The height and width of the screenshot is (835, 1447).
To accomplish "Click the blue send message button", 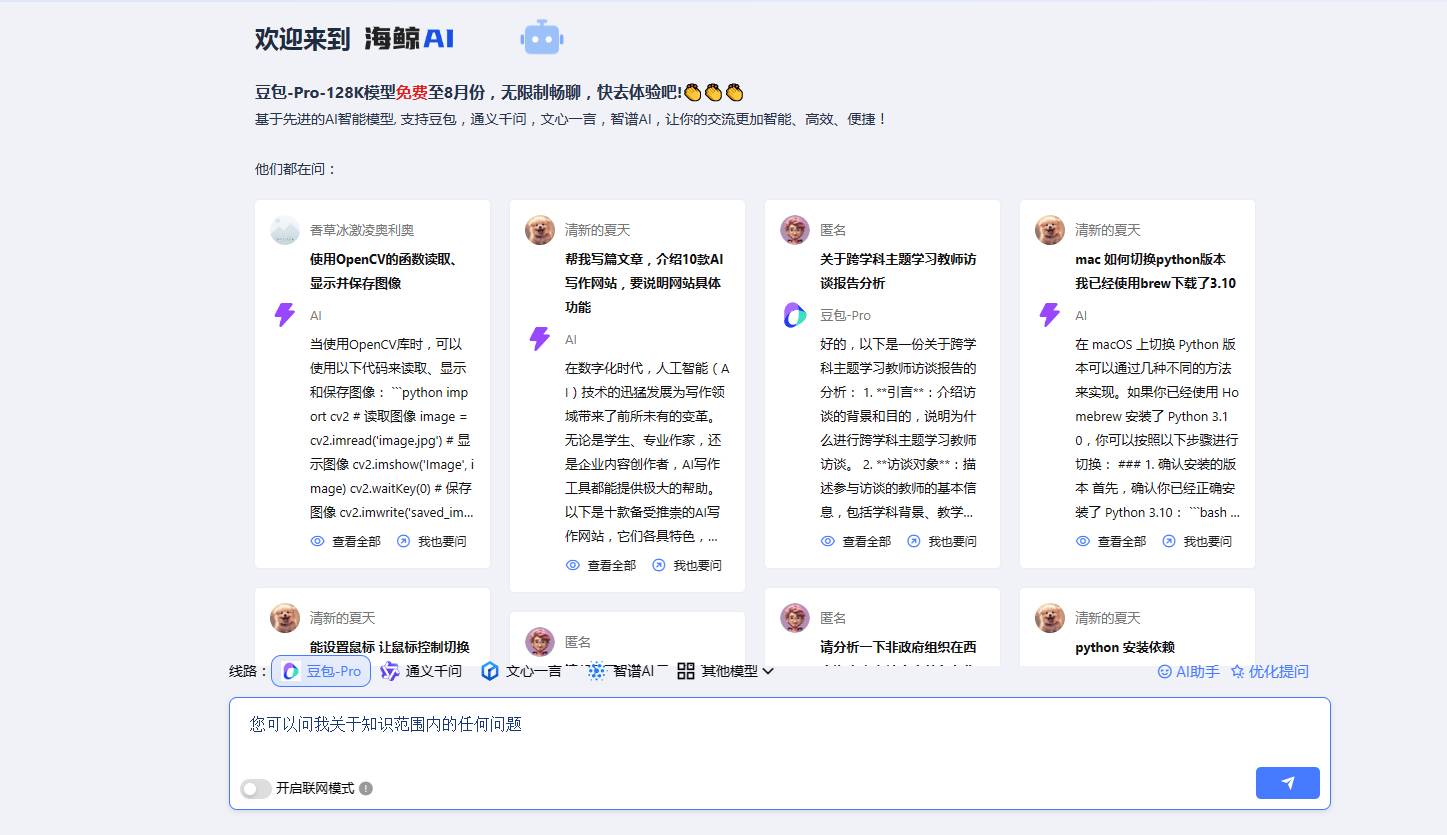I will (x=1287, y=783).
